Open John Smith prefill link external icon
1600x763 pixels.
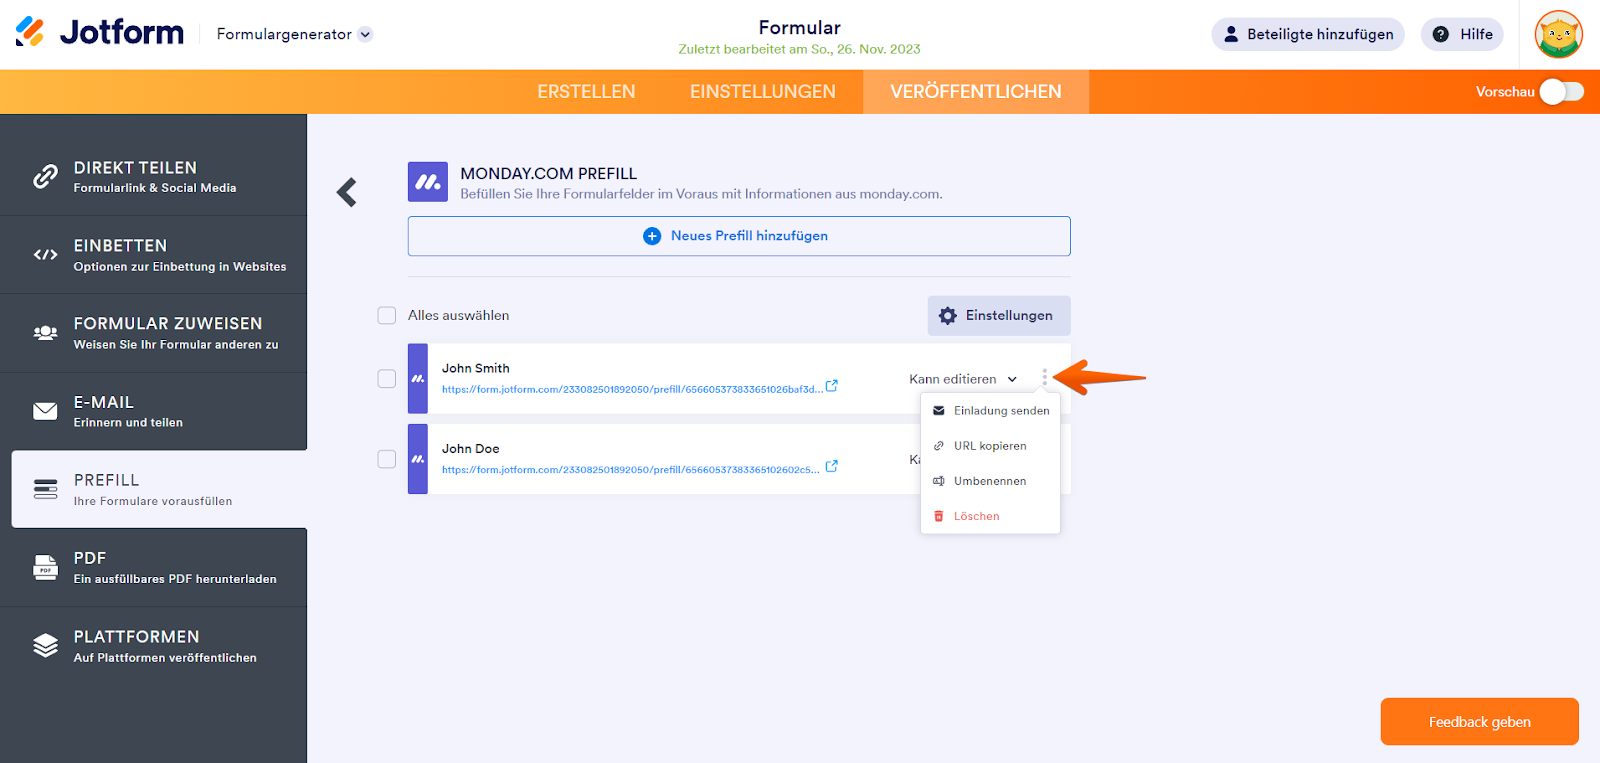pos(831,386)
